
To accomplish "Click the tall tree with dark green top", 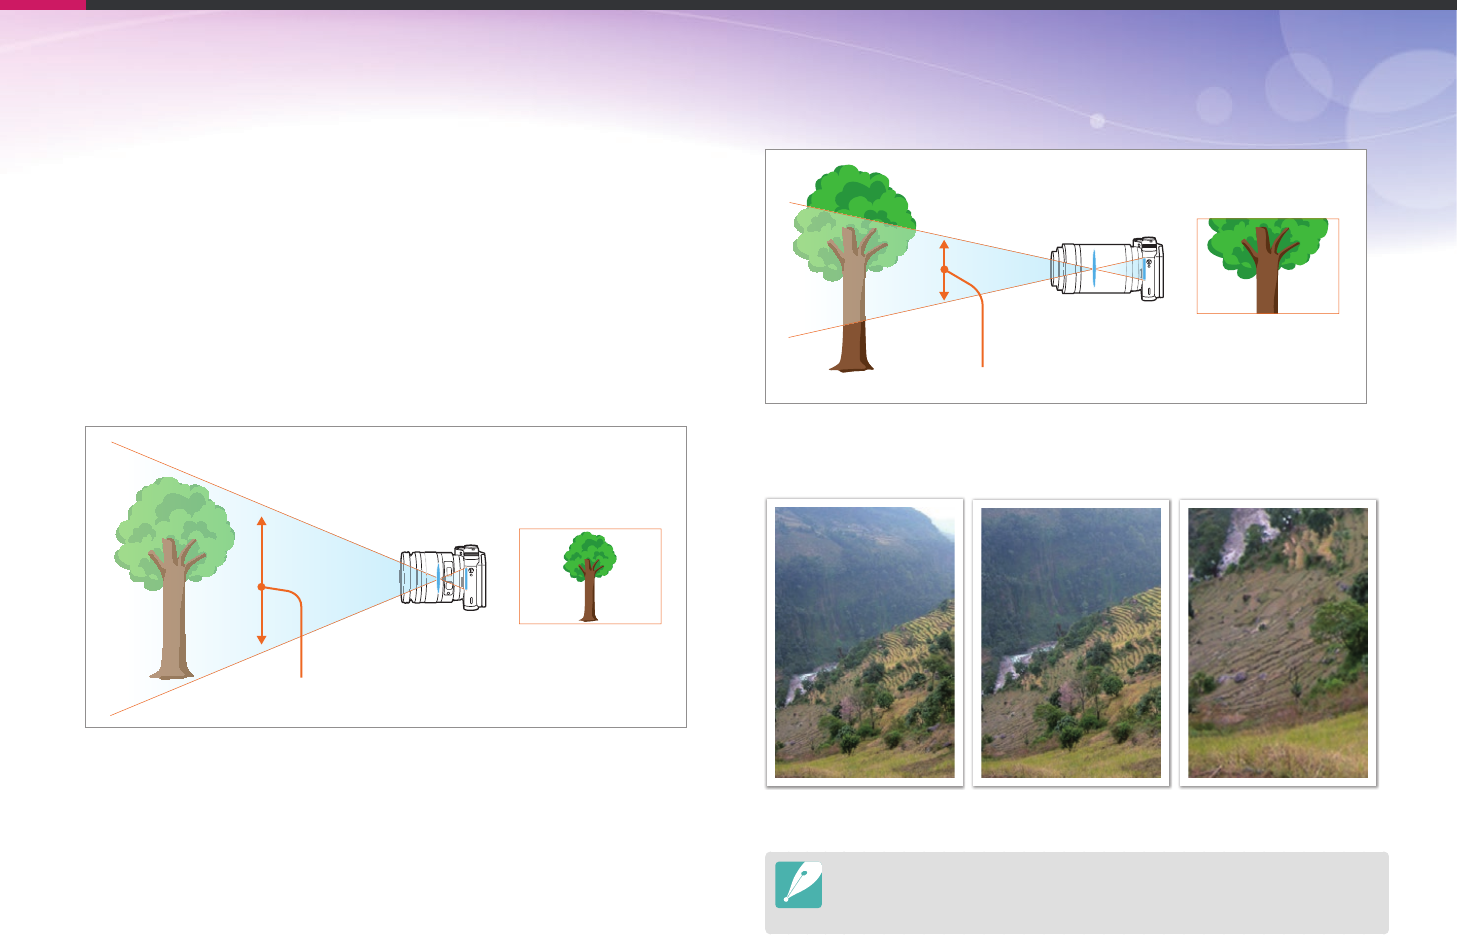I will [854, 268].
